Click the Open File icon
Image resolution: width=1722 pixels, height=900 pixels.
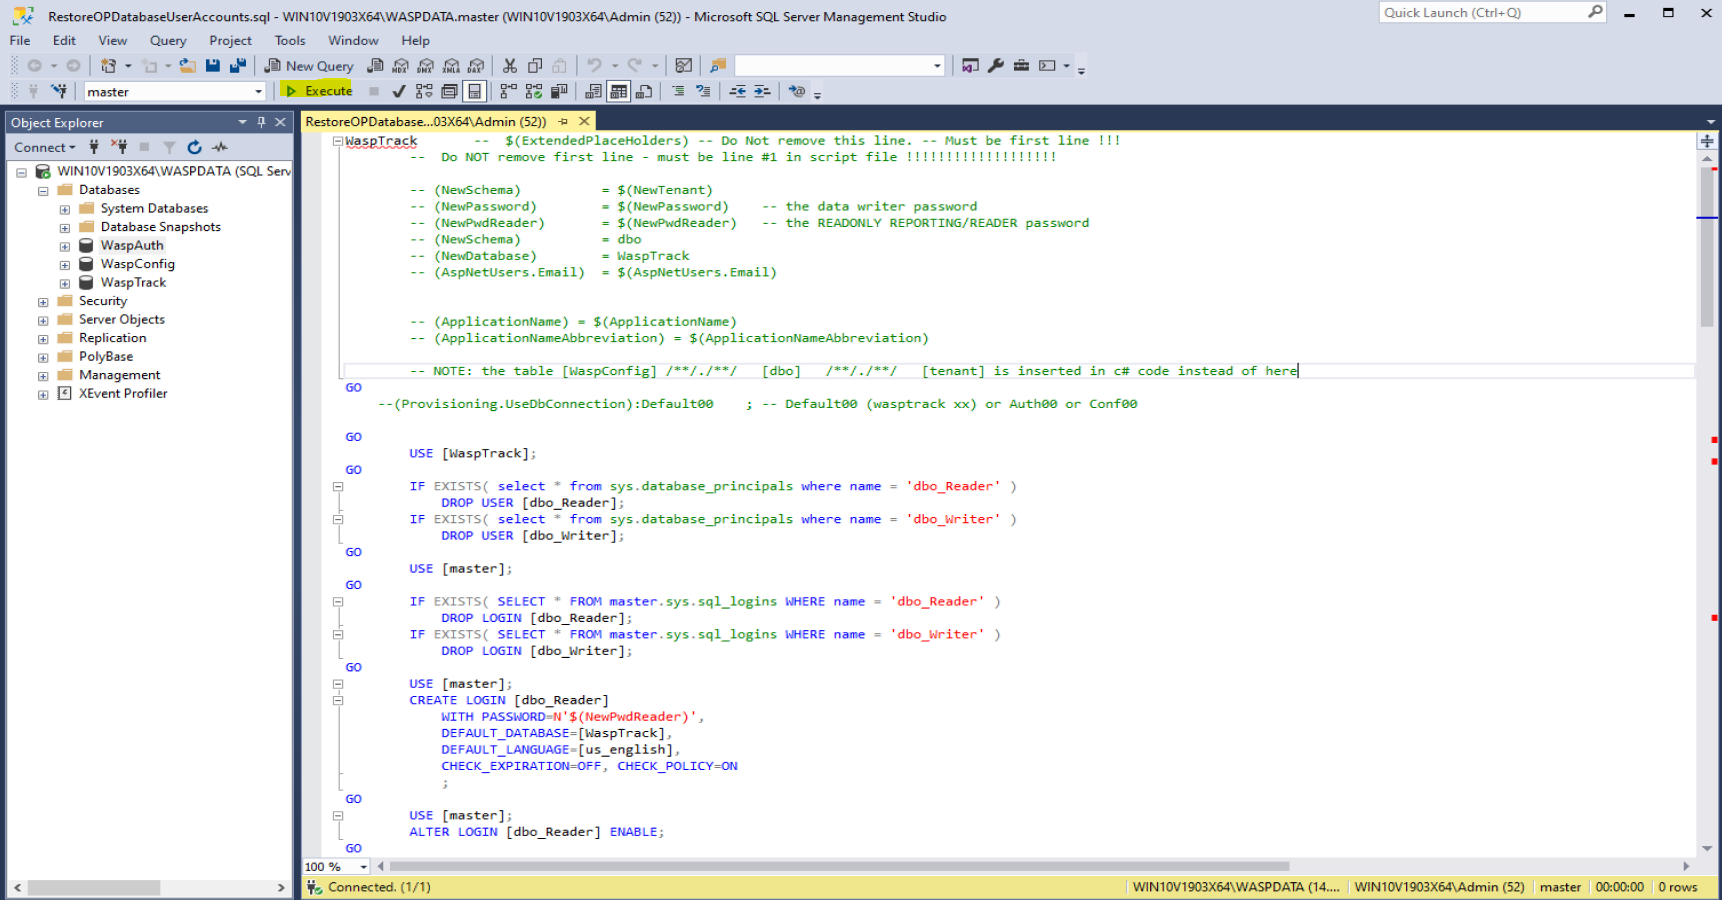187,66
